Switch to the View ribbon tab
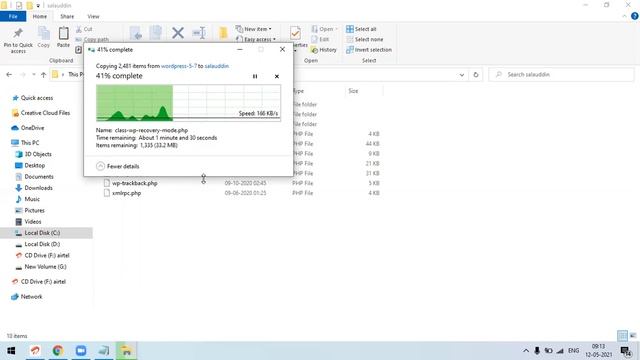Image resolution: width=640 pixels, height=360 pixels. point(93,16)
